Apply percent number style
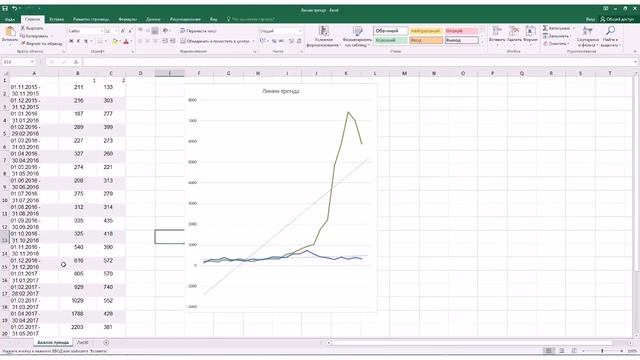640x360 pixels. (x=275, y=41)
